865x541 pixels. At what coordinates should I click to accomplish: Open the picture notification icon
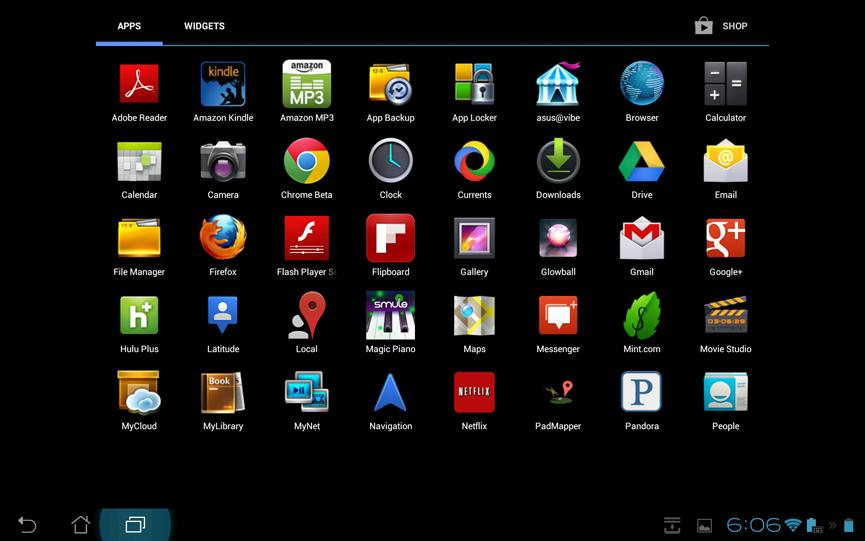pos(704,526)
